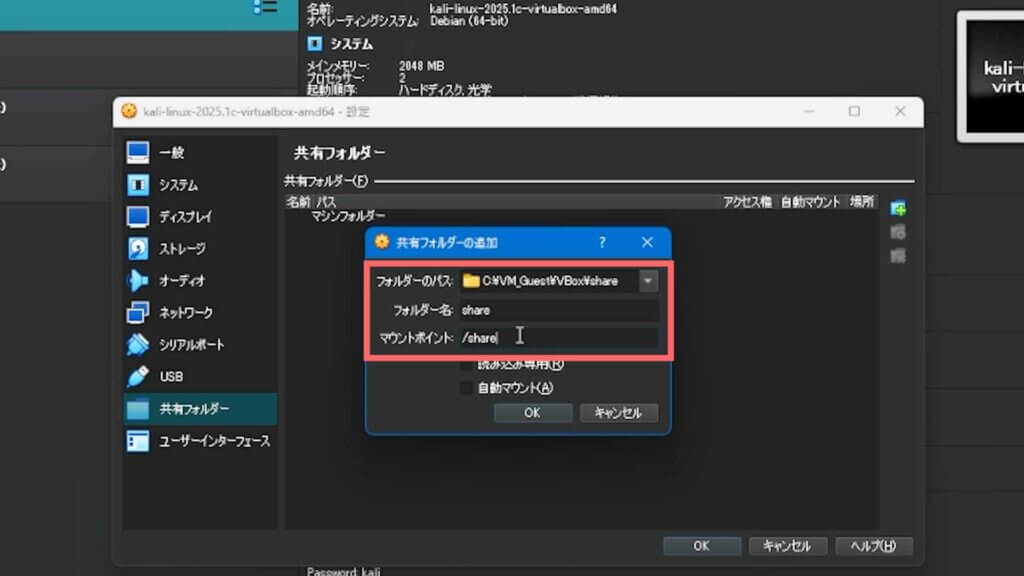Click the VM list menu icon in manager
This screenshot has height=576, width=1024.
click(265, 7)
